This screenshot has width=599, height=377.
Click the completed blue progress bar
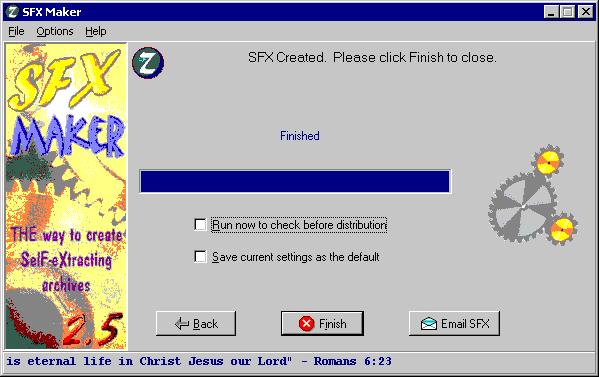coord(295,181)
